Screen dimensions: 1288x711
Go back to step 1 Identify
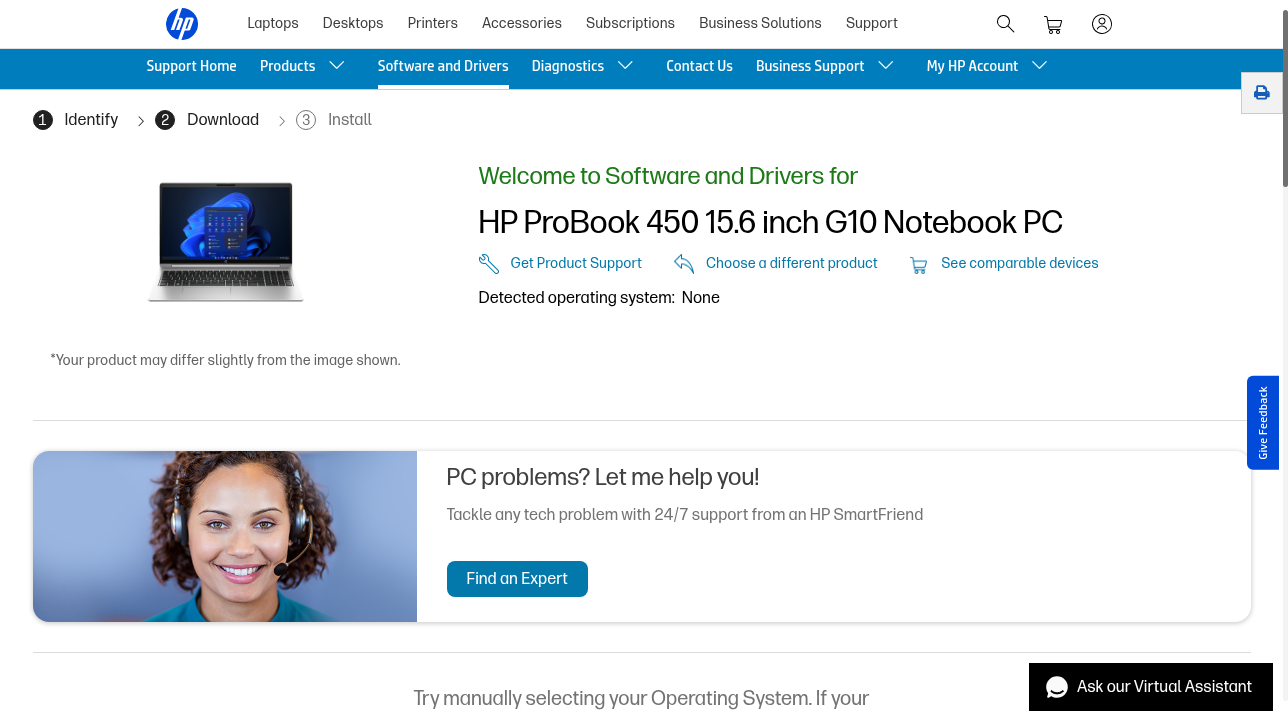pos(76,120)
